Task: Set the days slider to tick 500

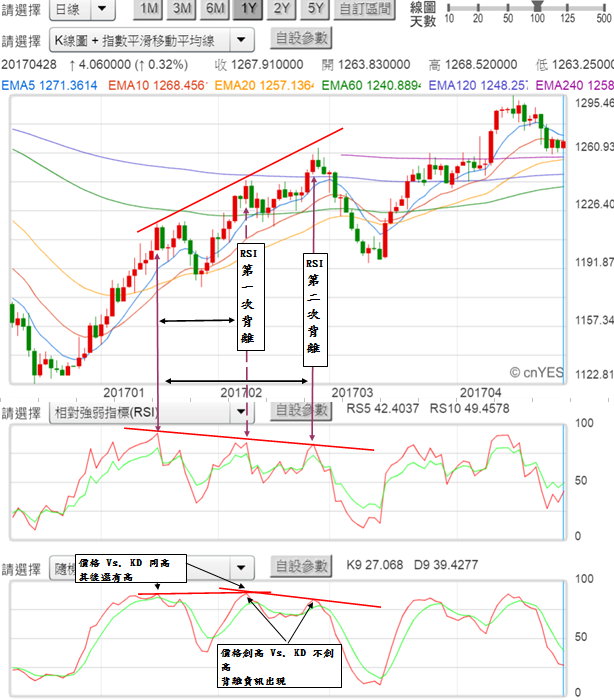Action: 604,8
